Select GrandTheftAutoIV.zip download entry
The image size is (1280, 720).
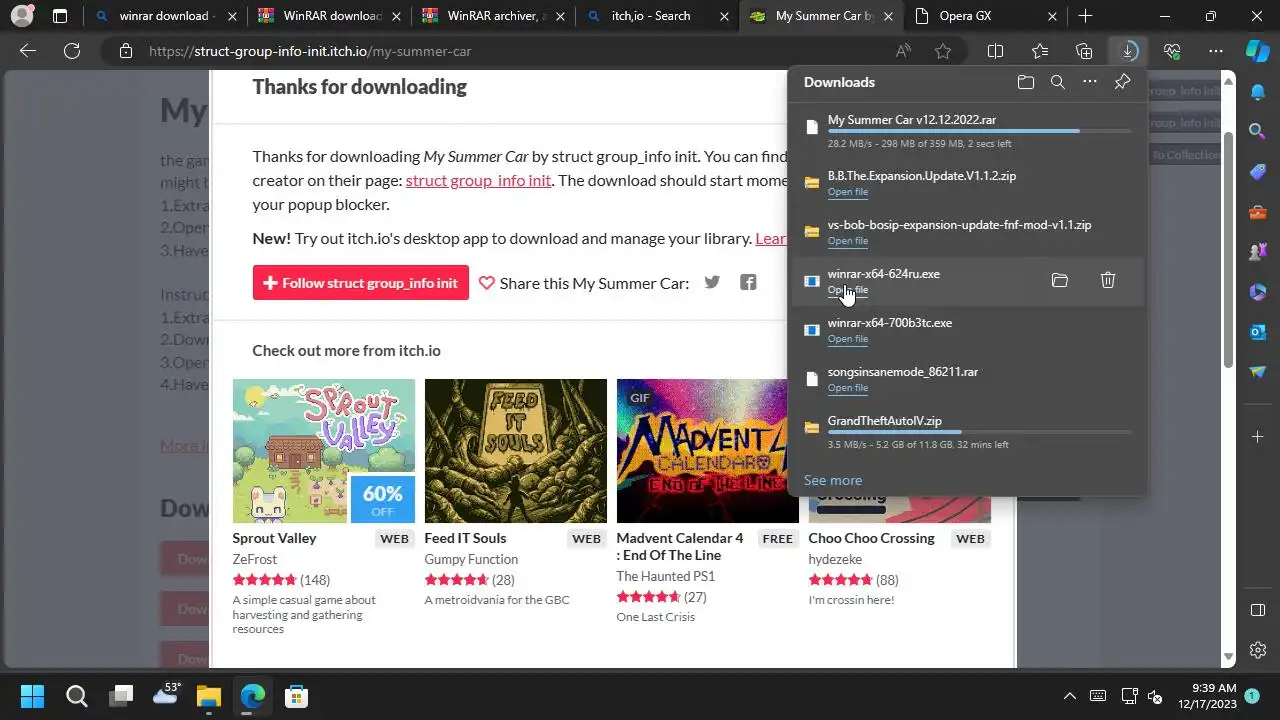tap(967, 432)
